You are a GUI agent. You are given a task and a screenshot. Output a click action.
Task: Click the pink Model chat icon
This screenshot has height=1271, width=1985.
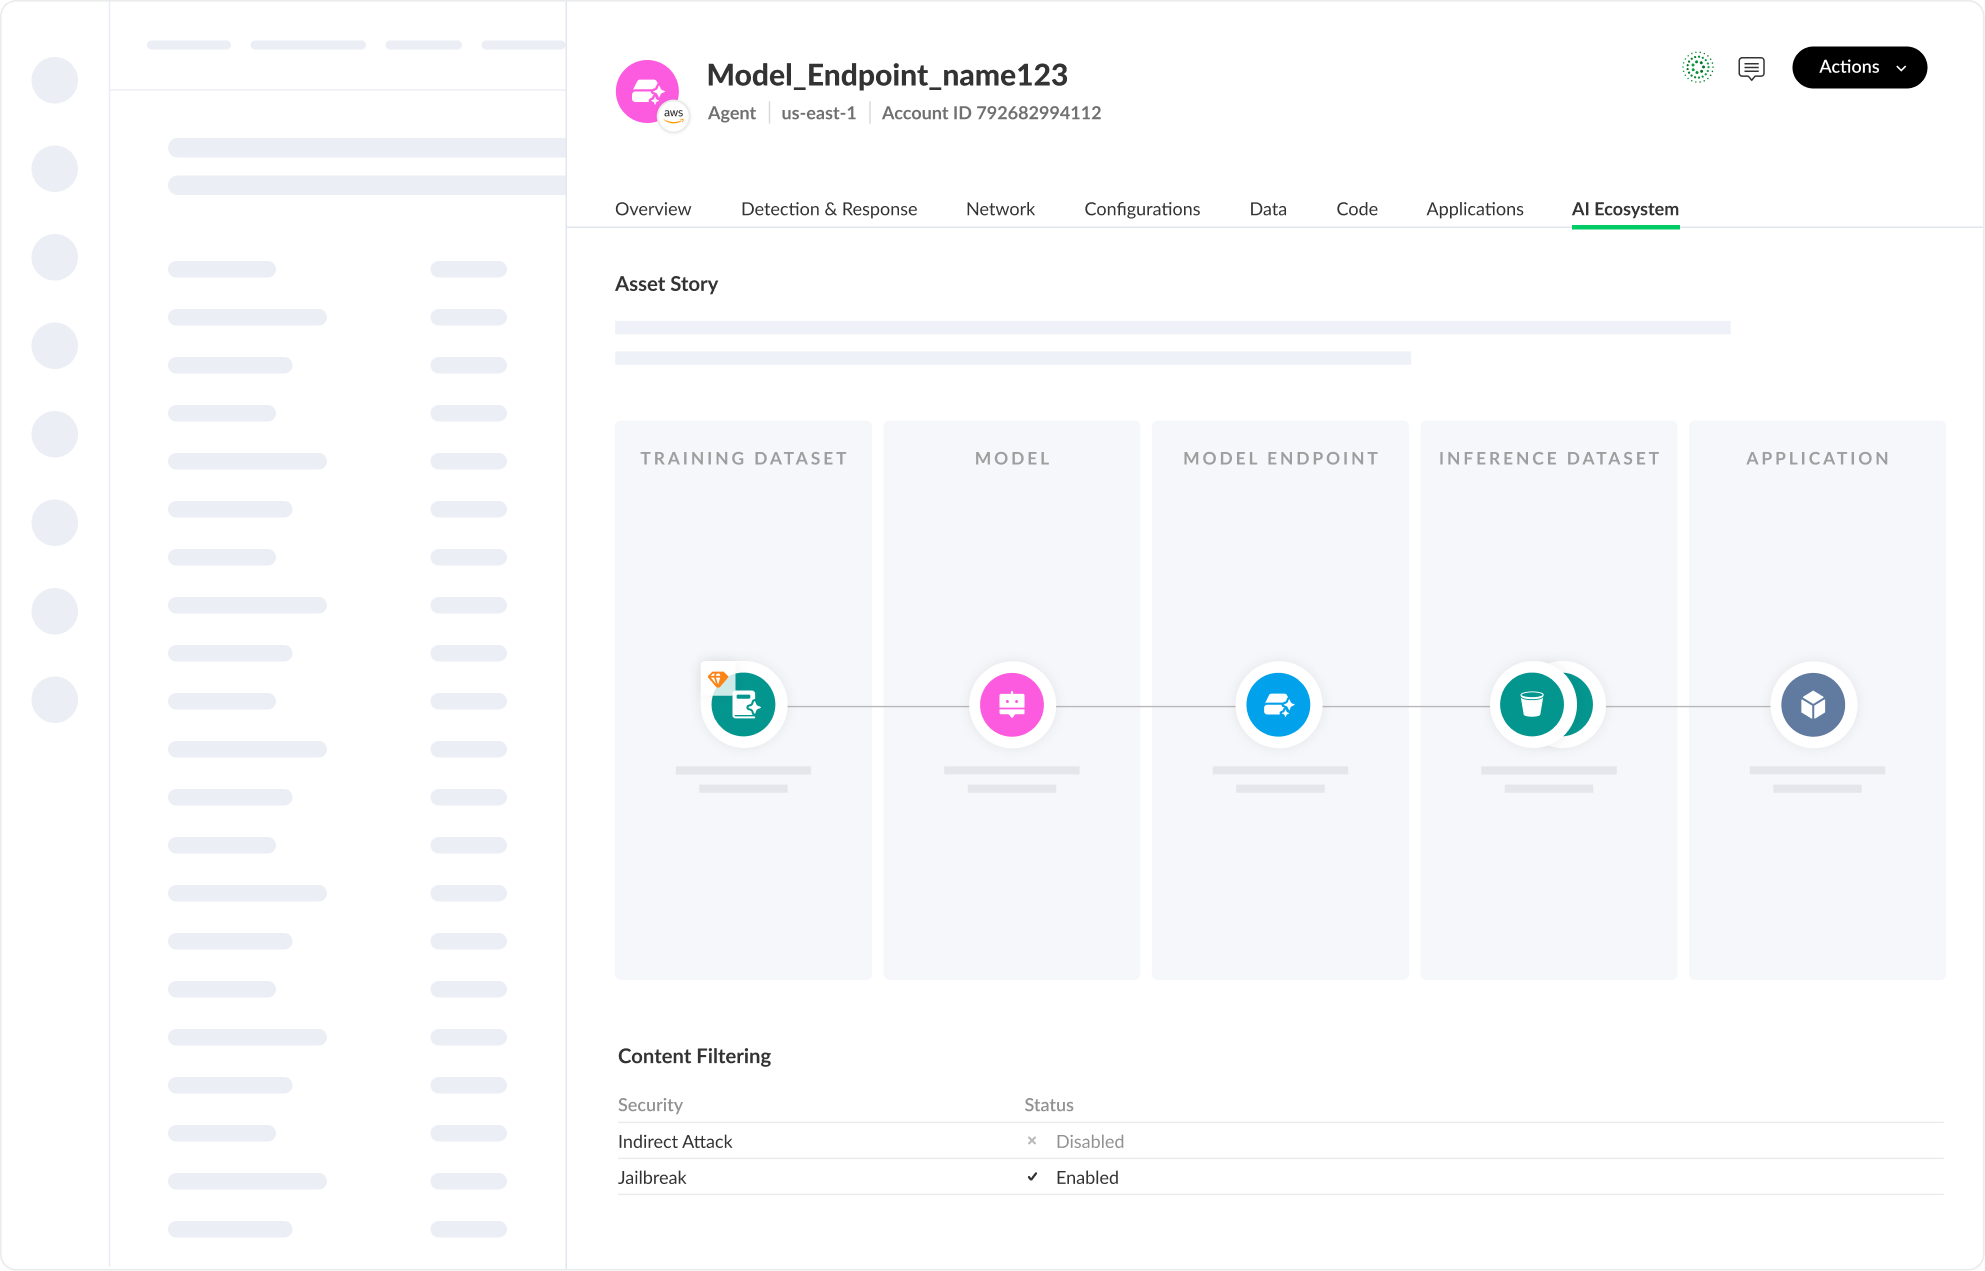(x=1012, y=704)
